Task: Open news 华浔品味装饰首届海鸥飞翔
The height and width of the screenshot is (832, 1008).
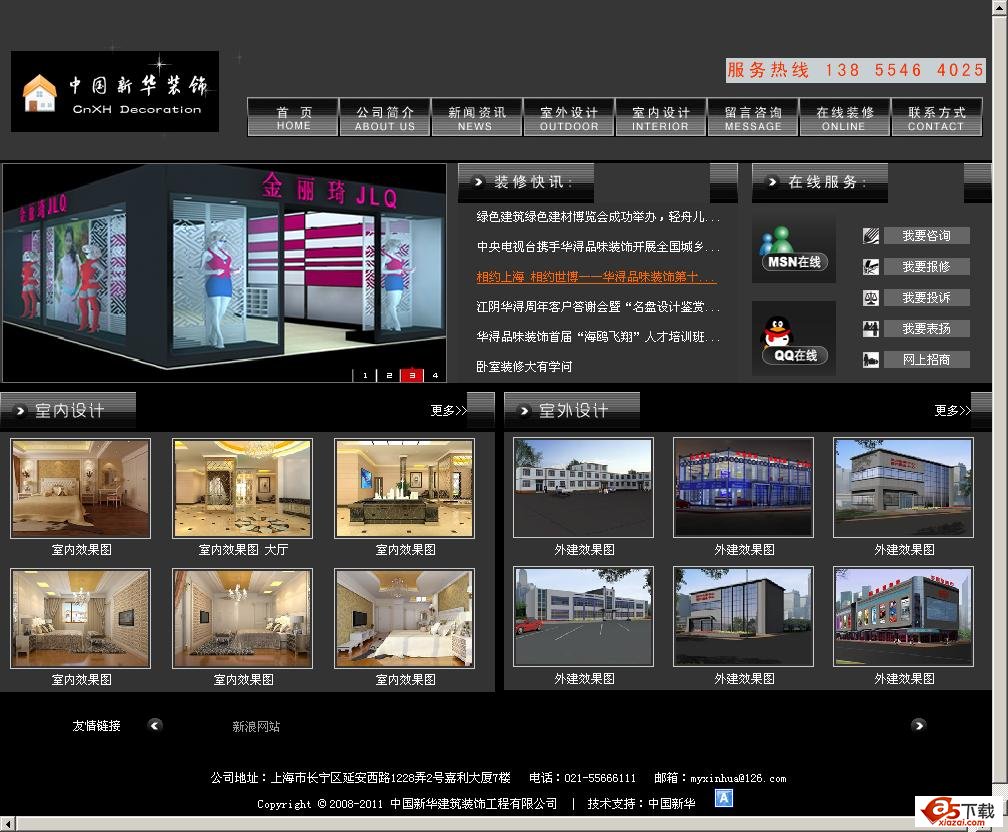Action: 598,337
